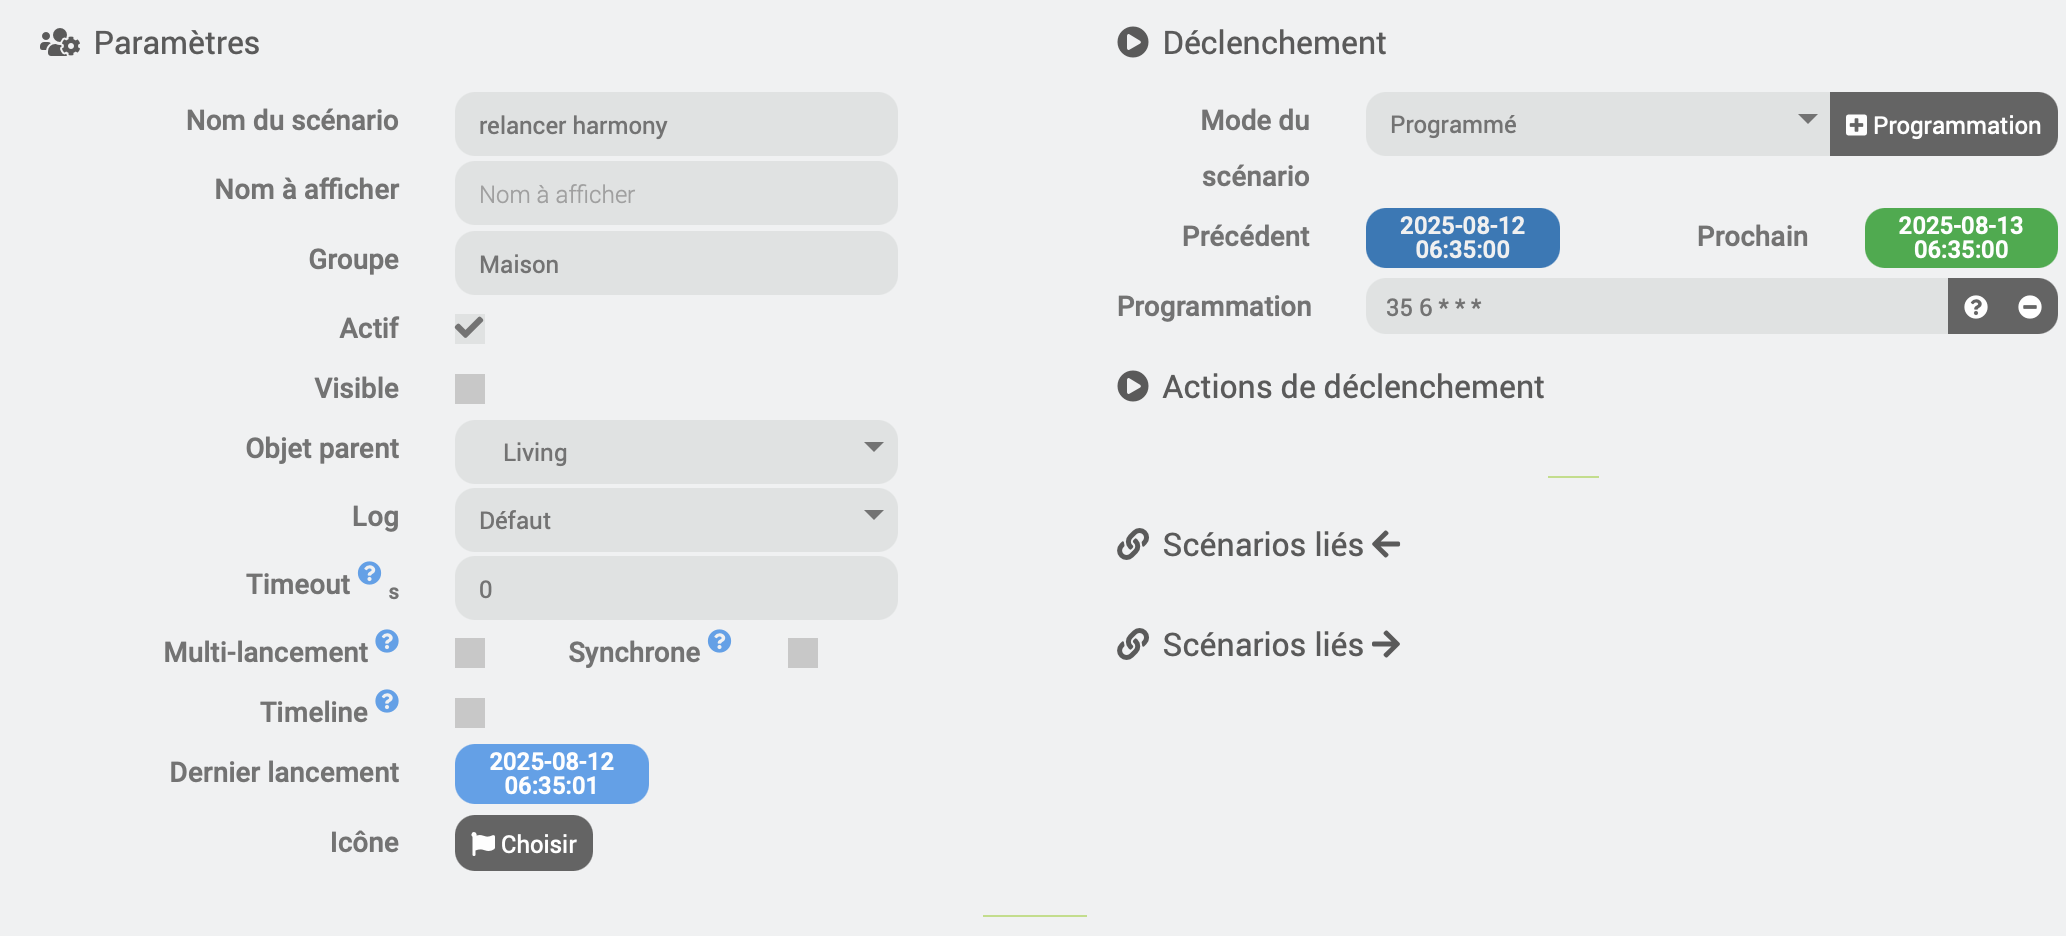The width and height of the screenshot is (2066, 936).
Task: Click the Déclenchement play icon
Action: (1132, 42)
